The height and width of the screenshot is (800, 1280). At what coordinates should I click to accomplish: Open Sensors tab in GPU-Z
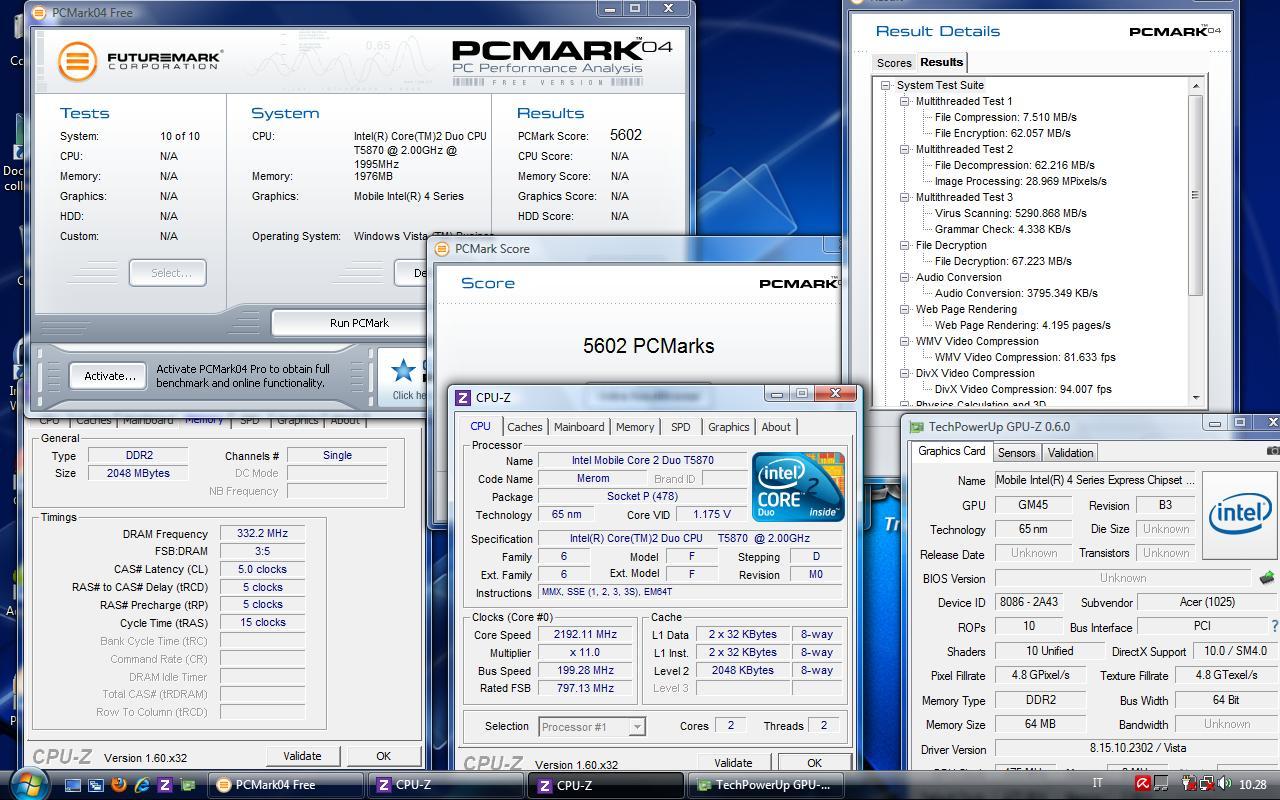pos(1017,453)
